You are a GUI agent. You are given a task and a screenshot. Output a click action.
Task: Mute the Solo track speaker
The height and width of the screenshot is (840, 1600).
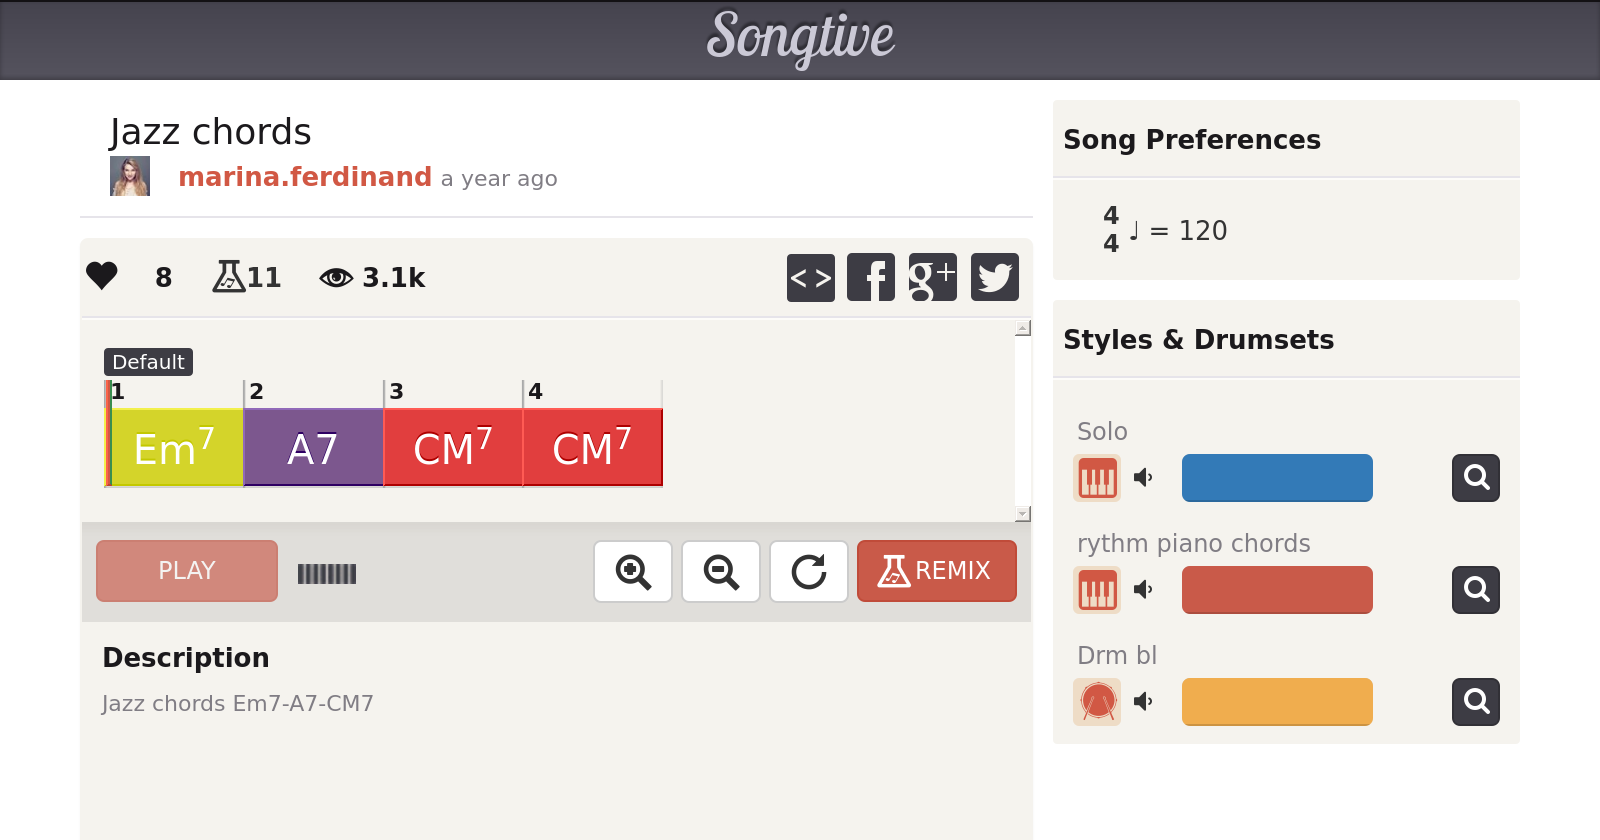(1143, 478)
